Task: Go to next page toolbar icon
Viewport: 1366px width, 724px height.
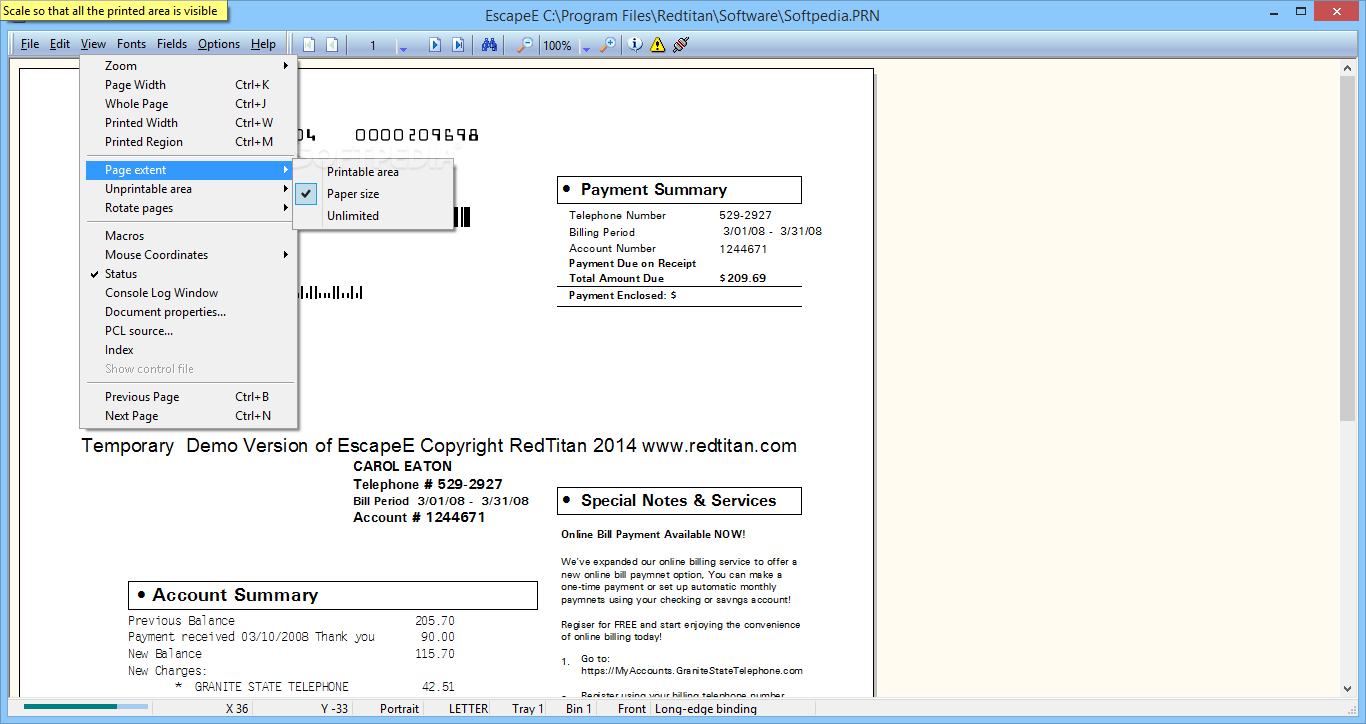Action: [x=436, y=45]
